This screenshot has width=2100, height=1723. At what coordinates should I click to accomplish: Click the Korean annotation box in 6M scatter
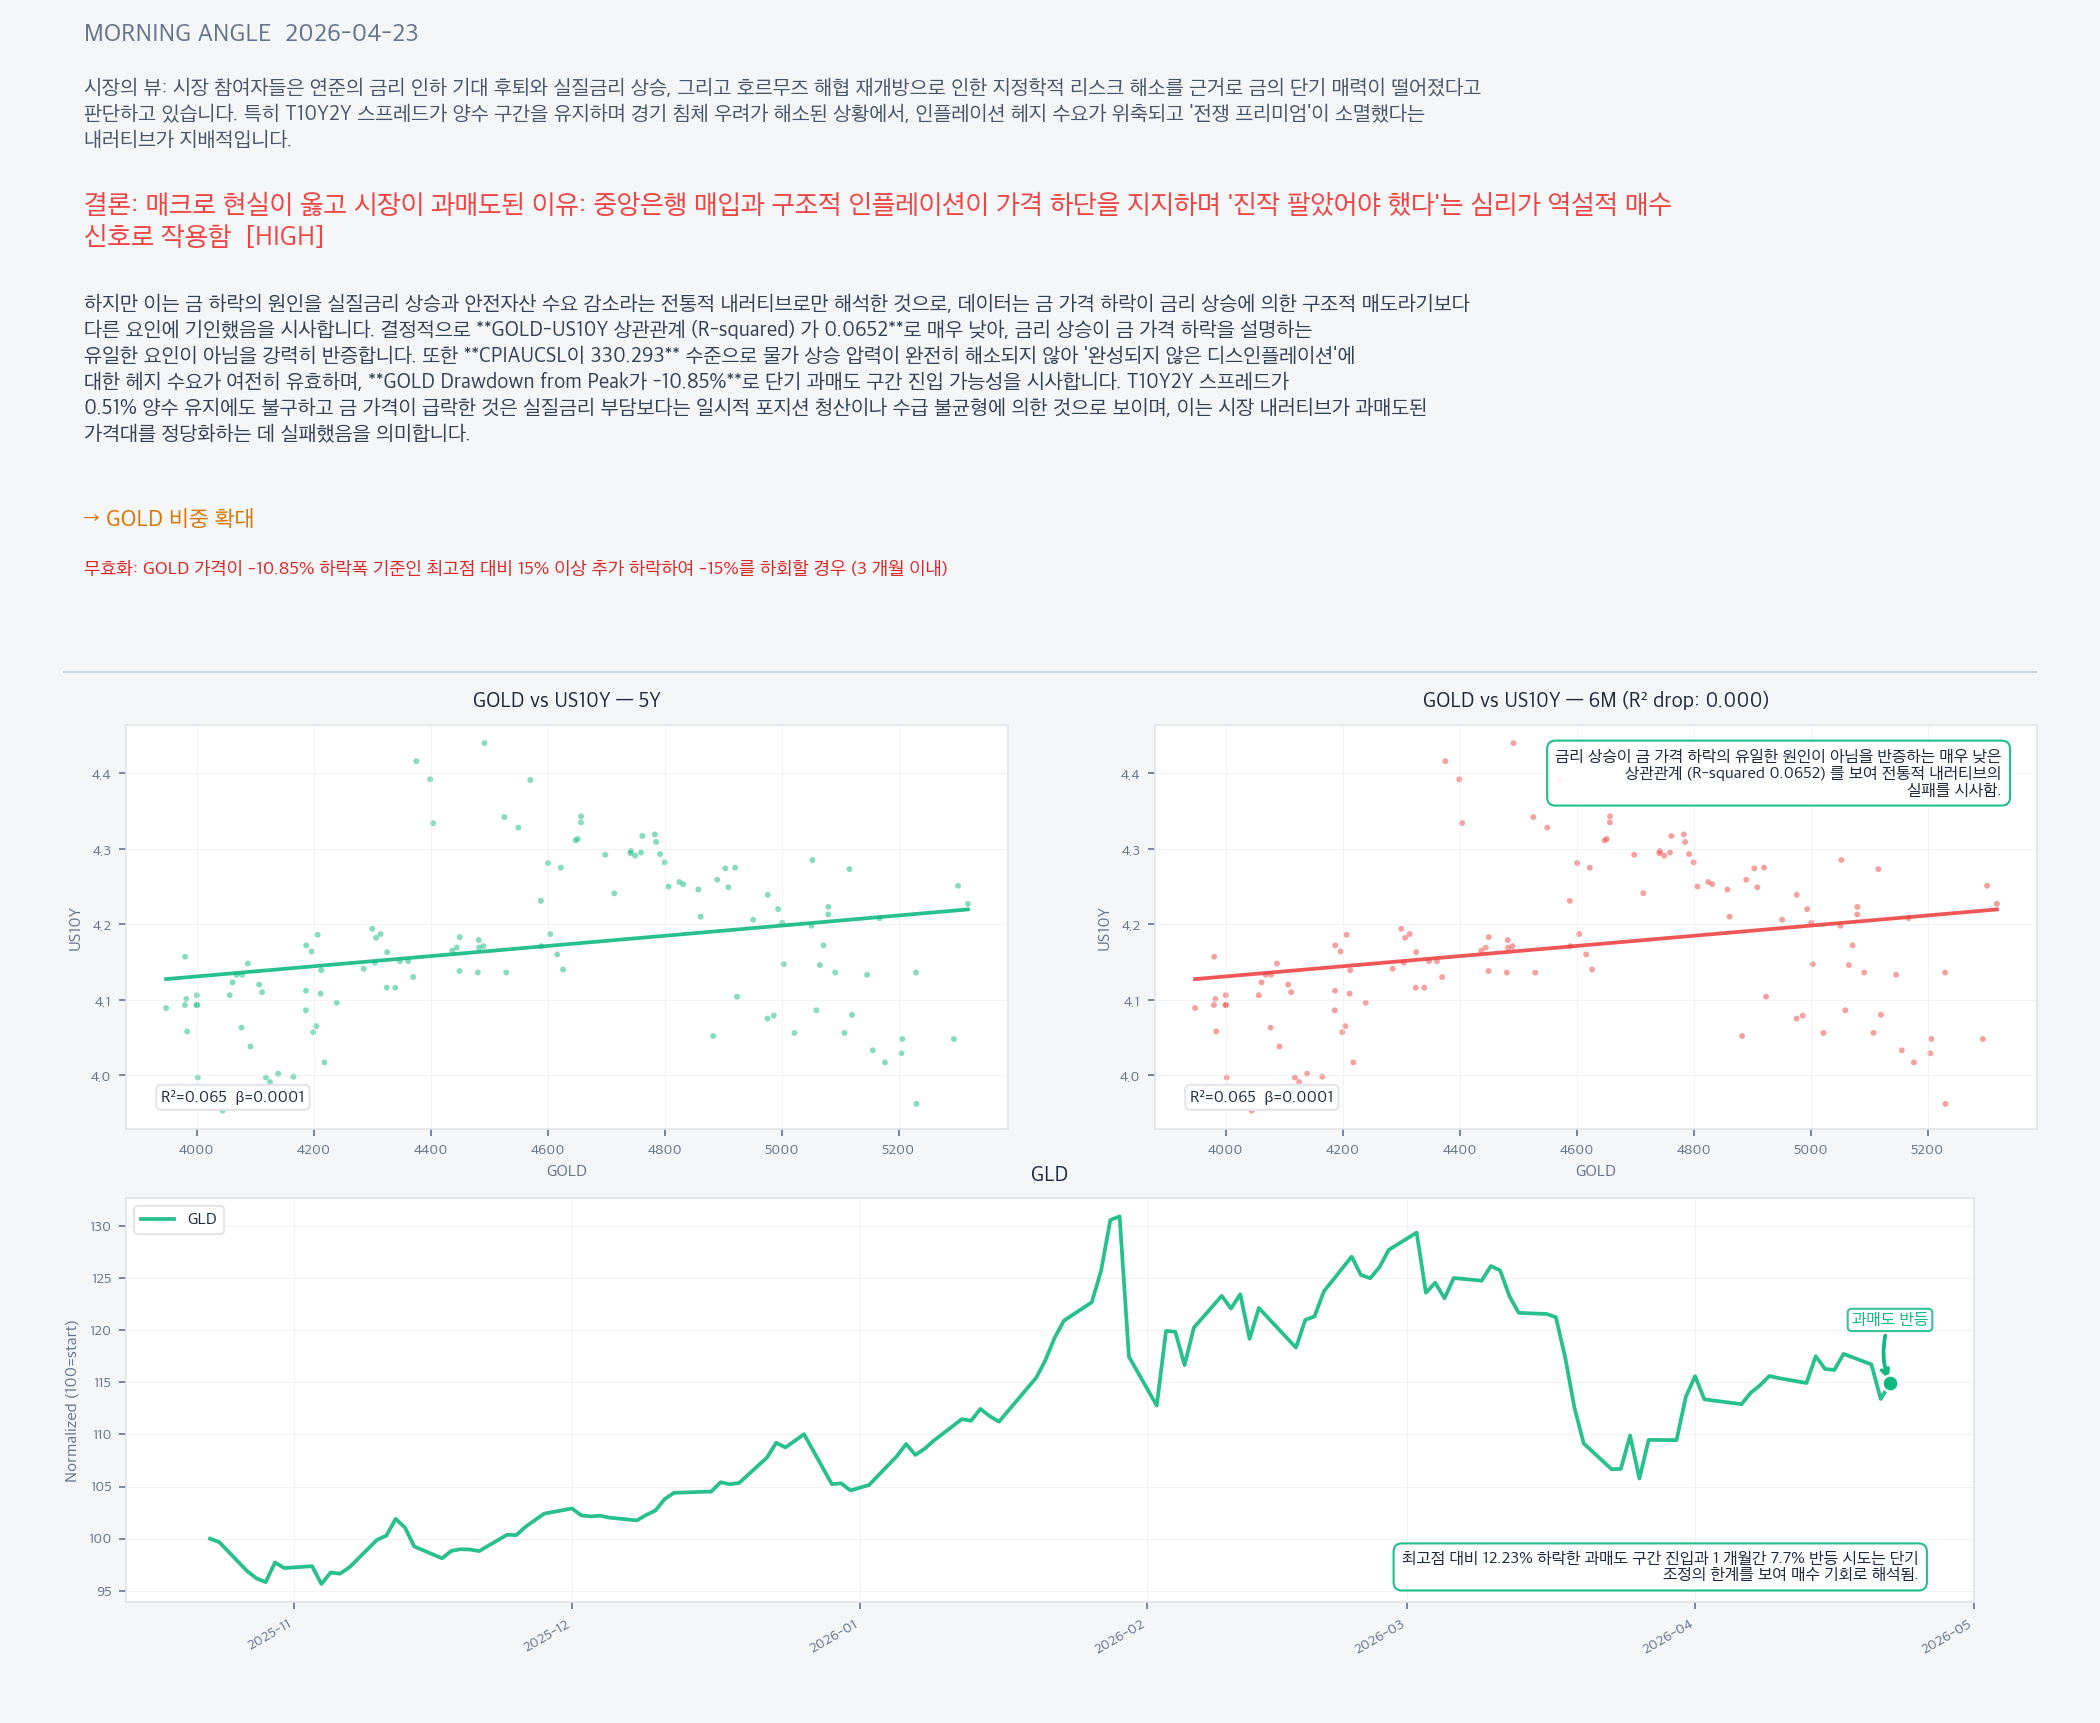[x=1777, y=773]
